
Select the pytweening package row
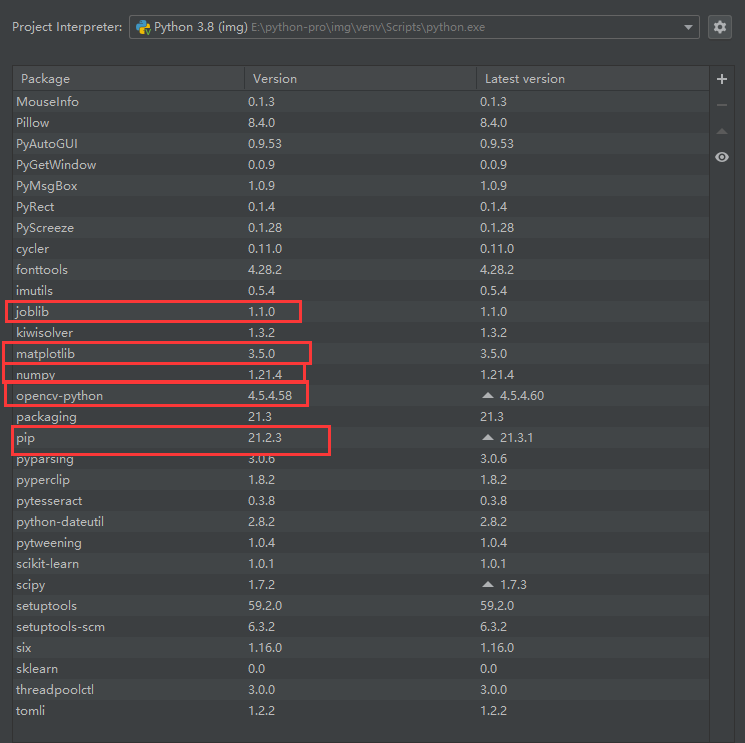click(361, 543)
